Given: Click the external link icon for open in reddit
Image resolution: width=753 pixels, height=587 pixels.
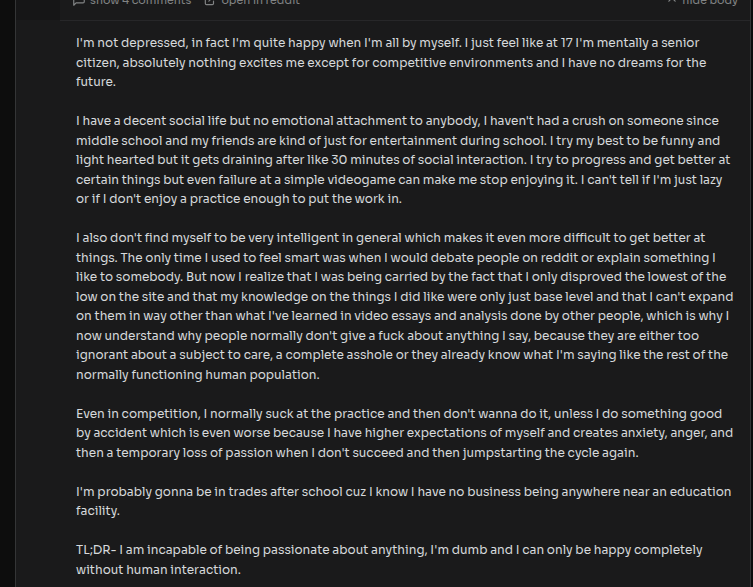Looking at the screenshot, I should click(x=209, y=2).
